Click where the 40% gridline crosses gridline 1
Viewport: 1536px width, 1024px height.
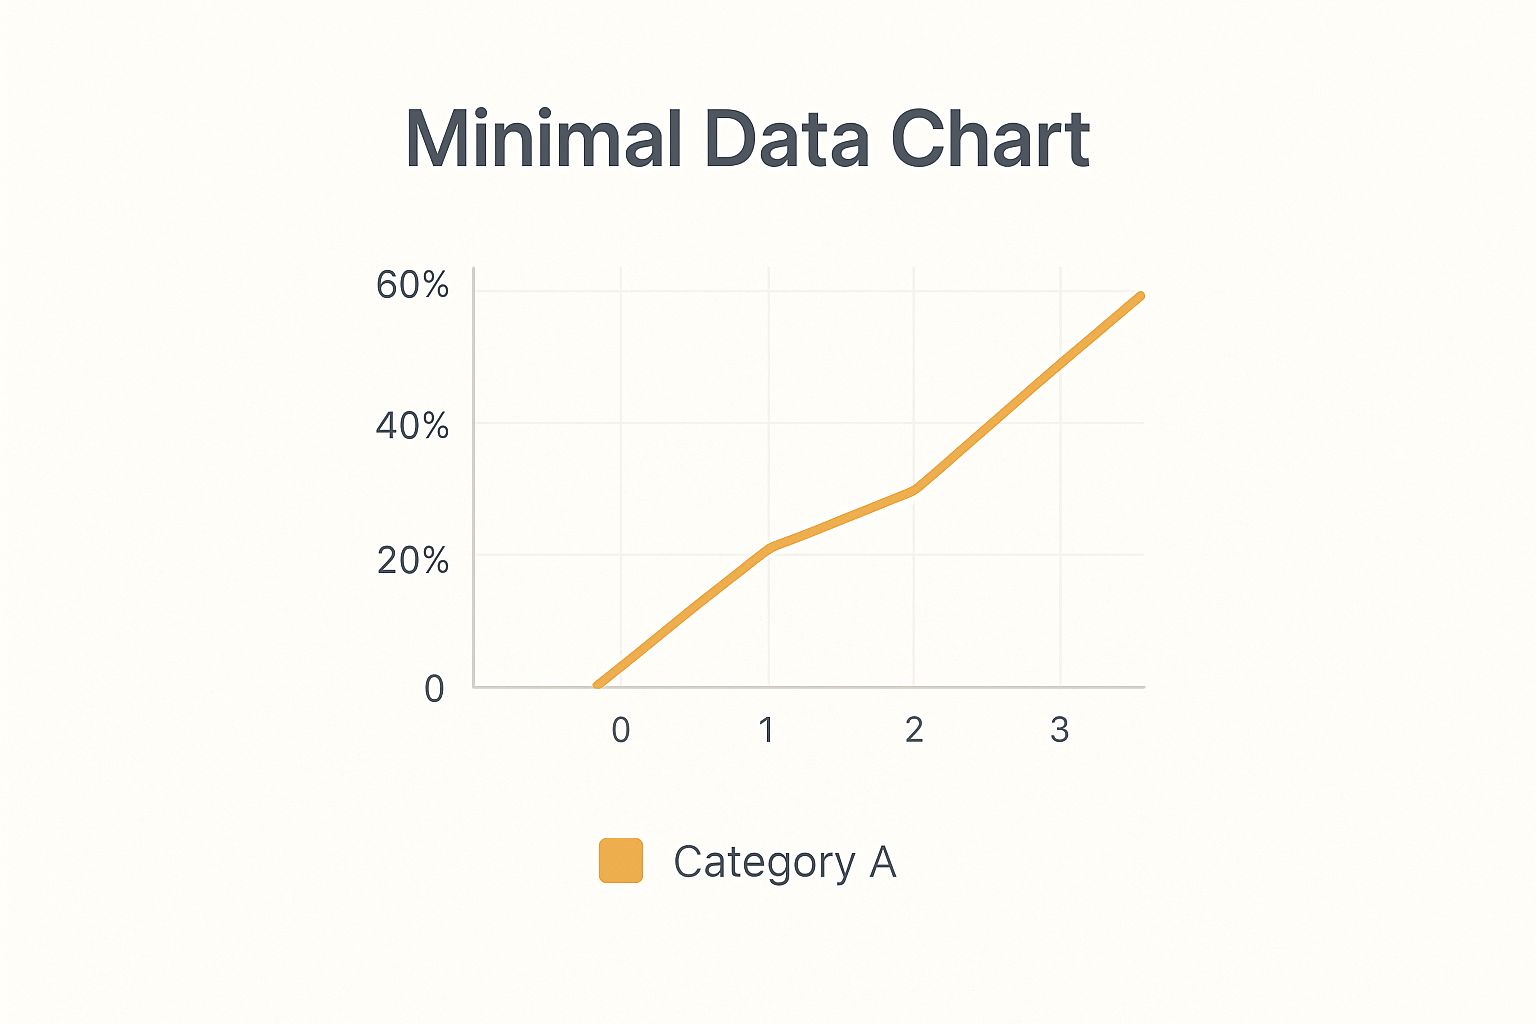(768, 423)
